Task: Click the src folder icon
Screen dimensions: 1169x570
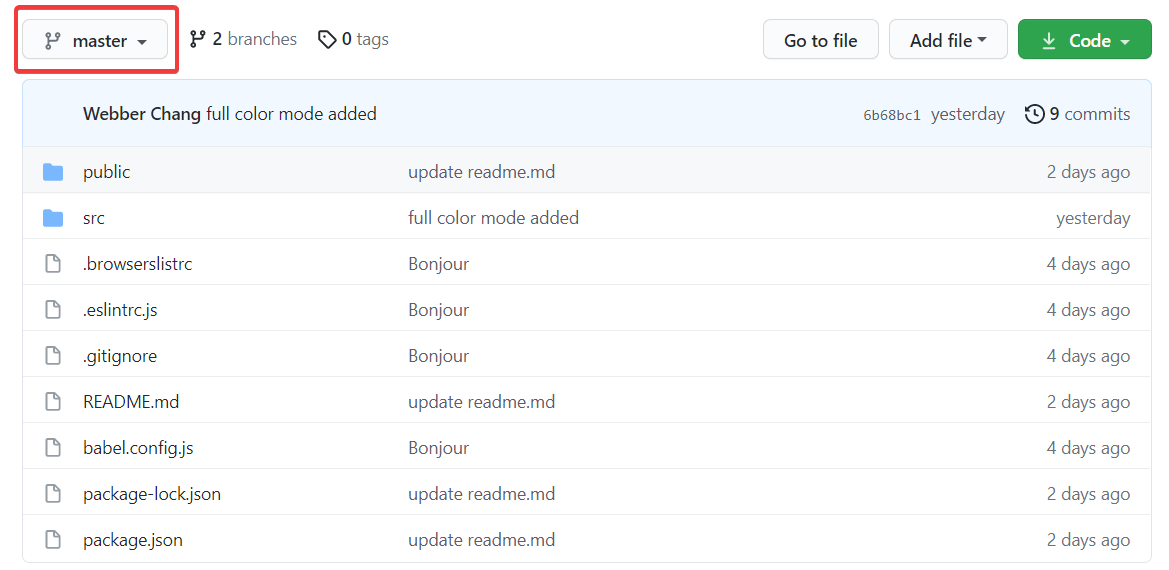Action: click(x=53, y=218)
